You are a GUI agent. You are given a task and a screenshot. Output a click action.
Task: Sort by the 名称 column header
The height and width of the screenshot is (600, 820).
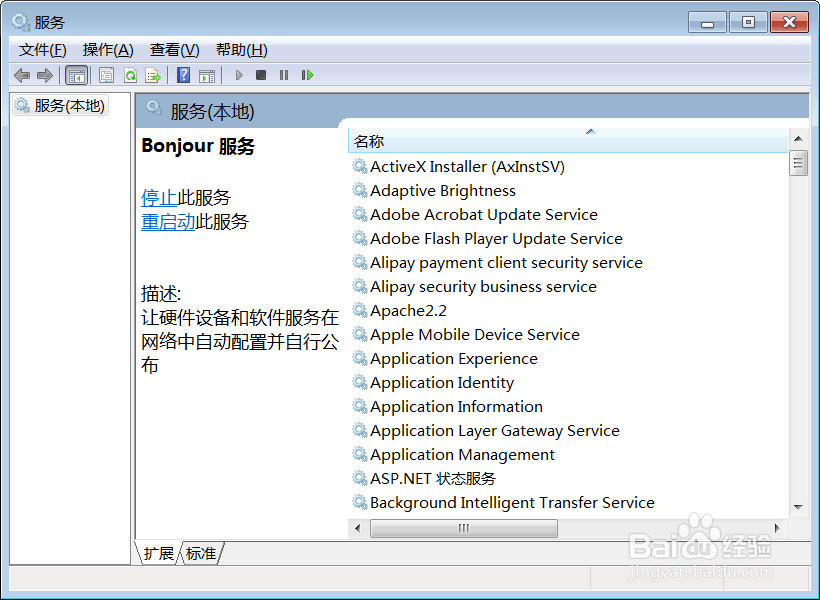coord(568,141)
